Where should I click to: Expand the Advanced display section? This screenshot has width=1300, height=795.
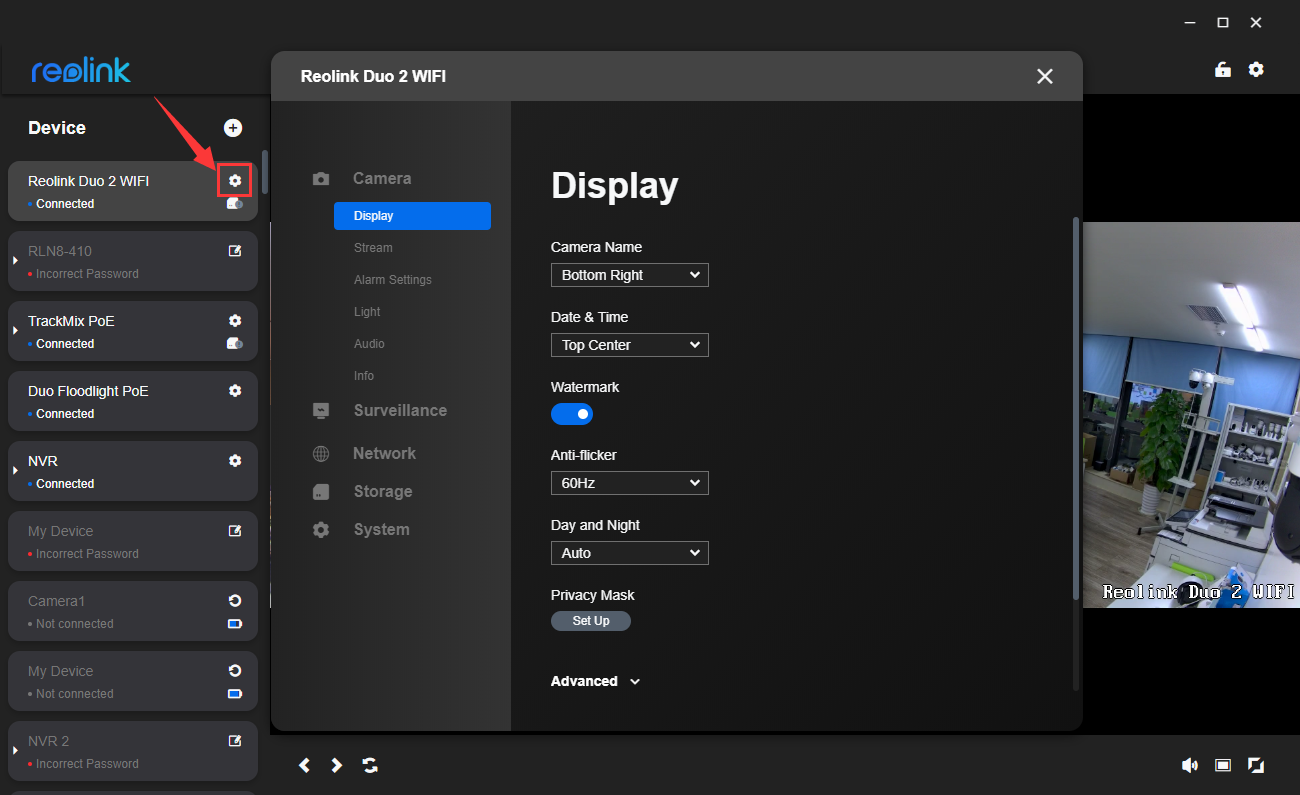coord(596,681)
